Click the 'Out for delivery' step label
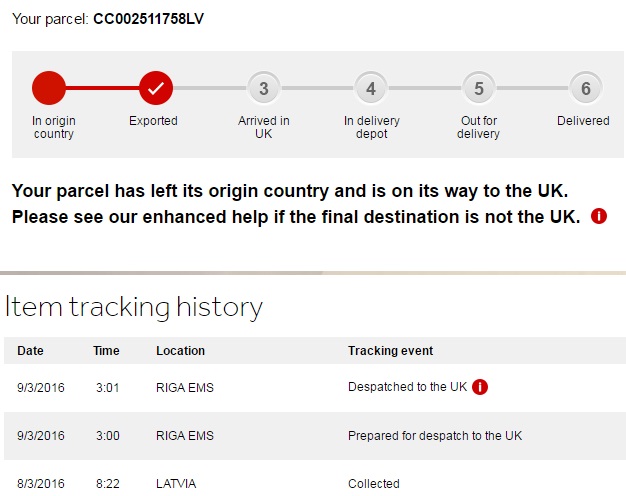The height and width of the screenshot is (496, 626). [479, 127]
